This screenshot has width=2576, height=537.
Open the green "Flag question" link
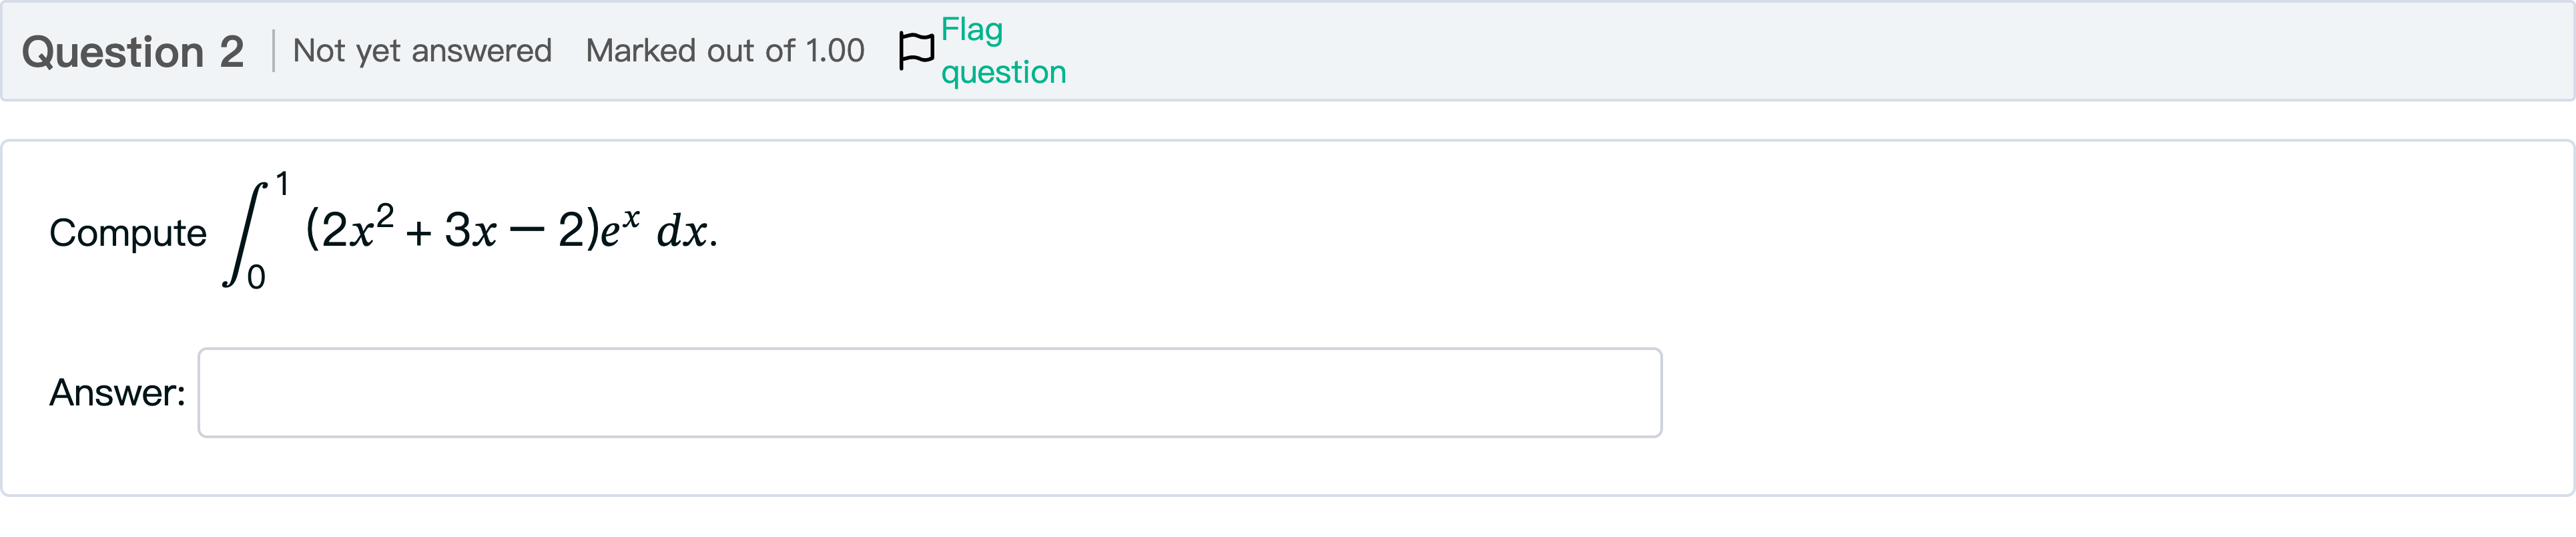(x=1002, y=51)
